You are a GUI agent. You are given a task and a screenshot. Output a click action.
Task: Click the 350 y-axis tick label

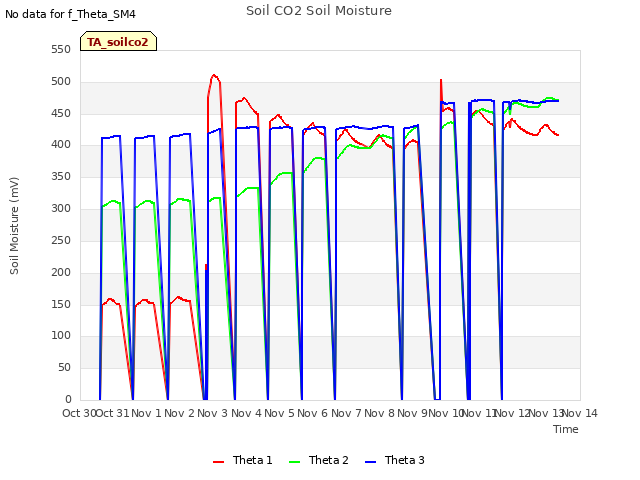(x=61, y=177)
